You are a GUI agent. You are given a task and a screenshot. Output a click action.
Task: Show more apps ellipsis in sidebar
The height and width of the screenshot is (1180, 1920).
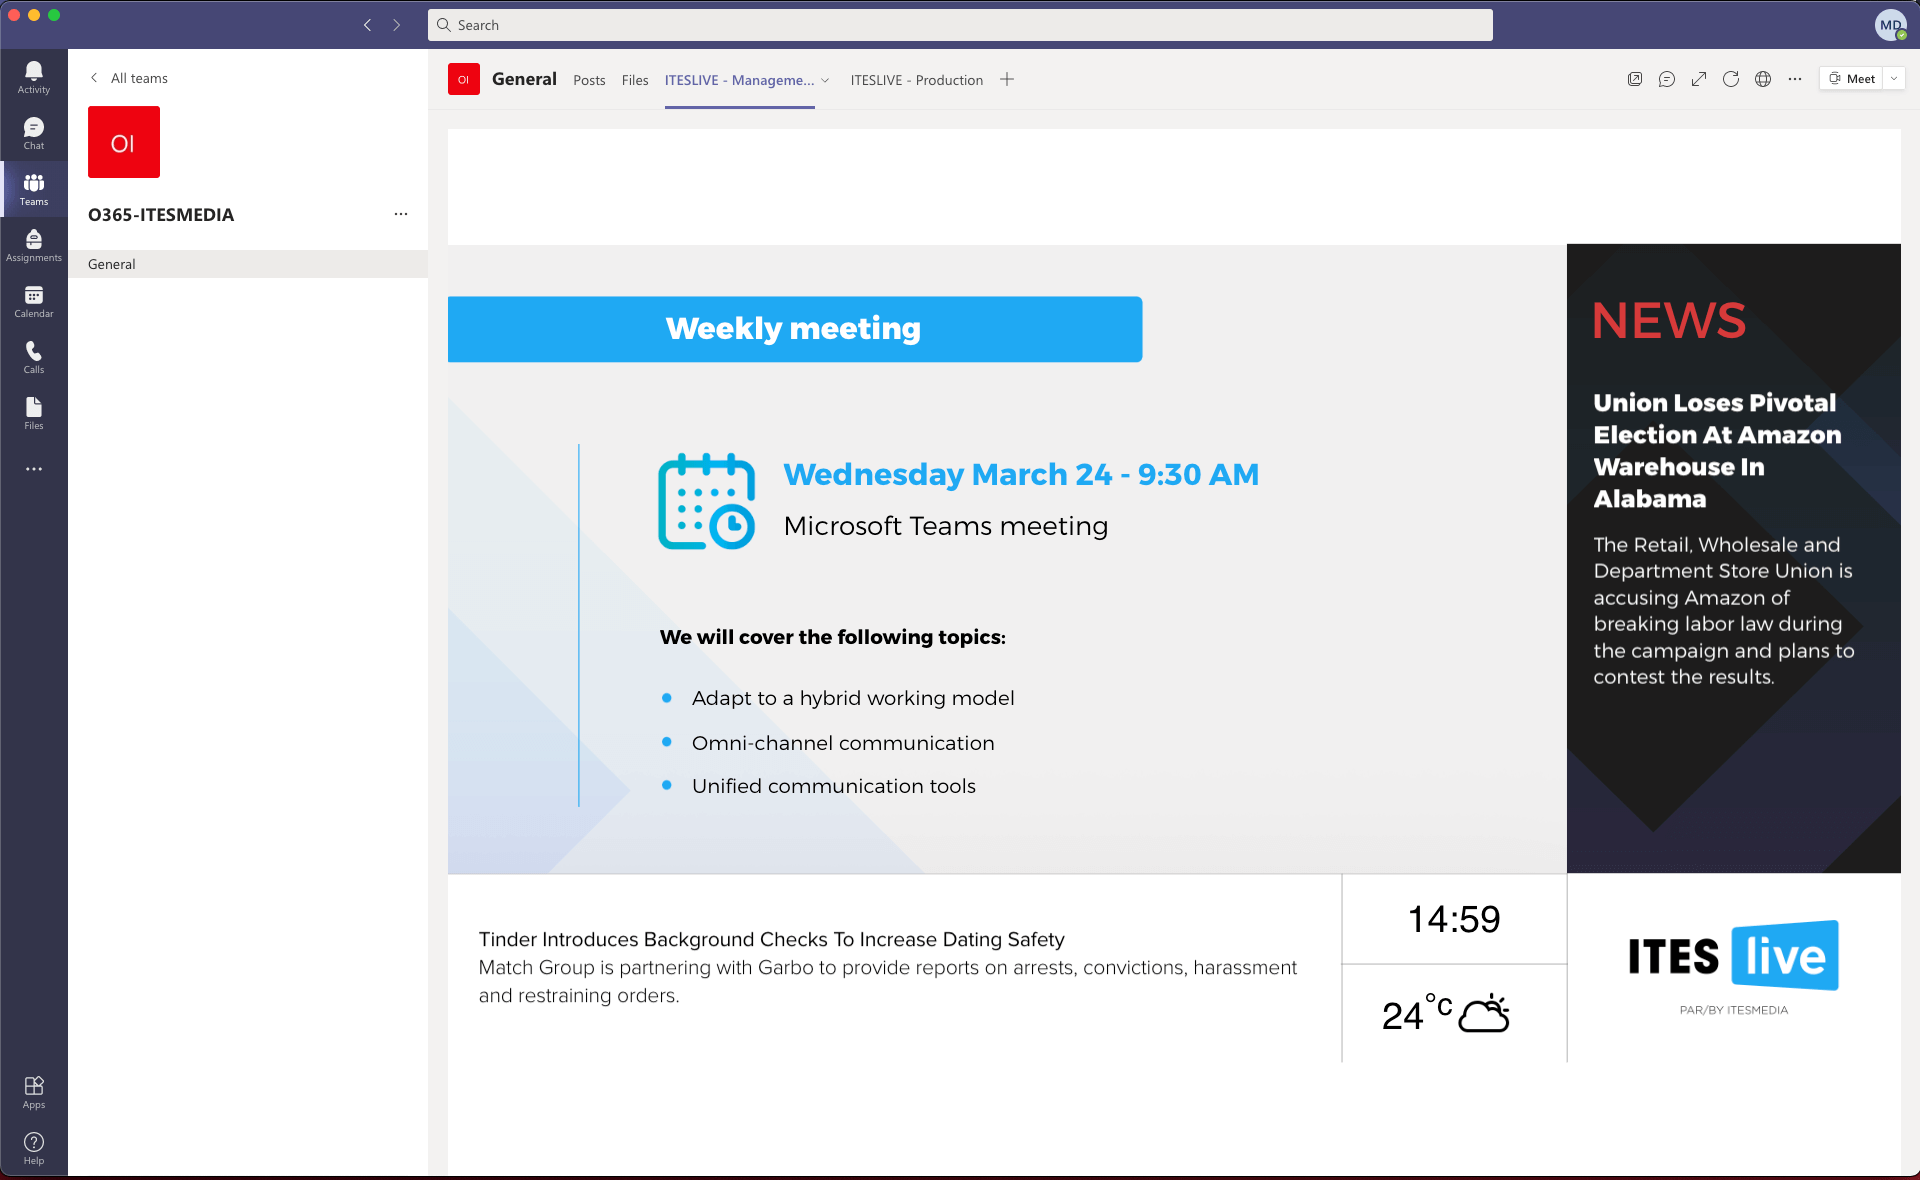point(34,469)
